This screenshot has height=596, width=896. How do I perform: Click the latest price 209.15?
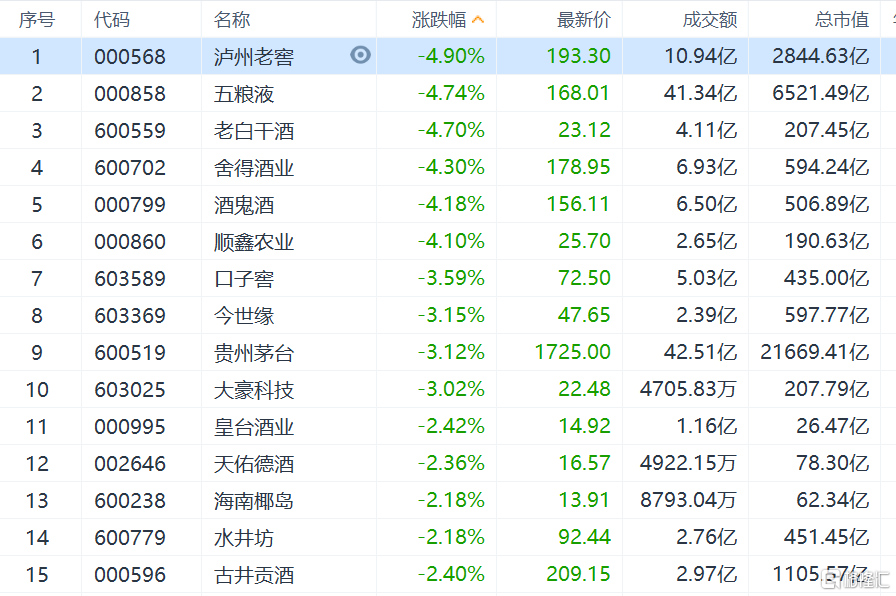point(579,574)
